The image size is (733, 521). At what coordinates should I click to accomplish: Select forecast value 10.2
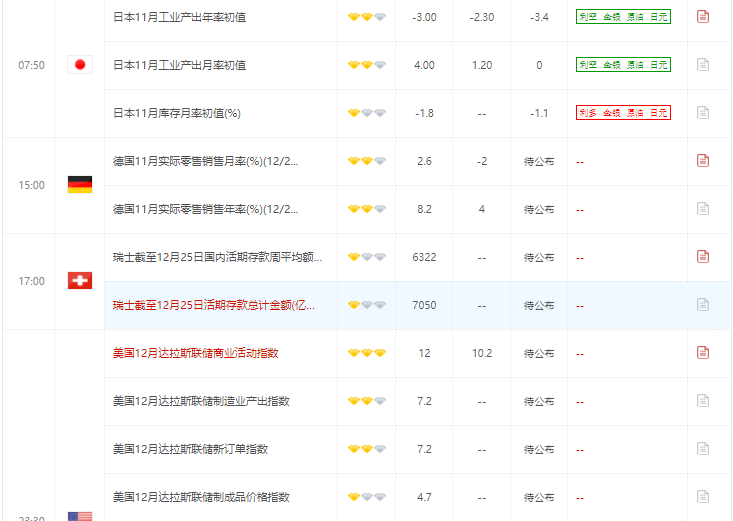(x=481, y=353)
